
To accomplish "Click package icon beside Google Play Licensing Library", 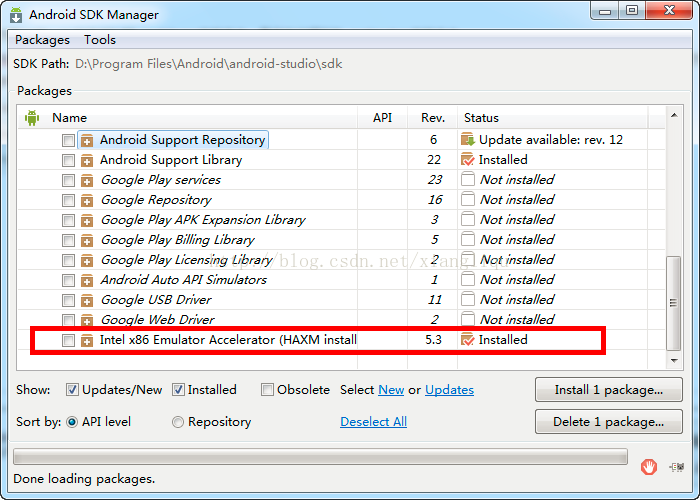I will pyautogui.click(x=87, y=261).
